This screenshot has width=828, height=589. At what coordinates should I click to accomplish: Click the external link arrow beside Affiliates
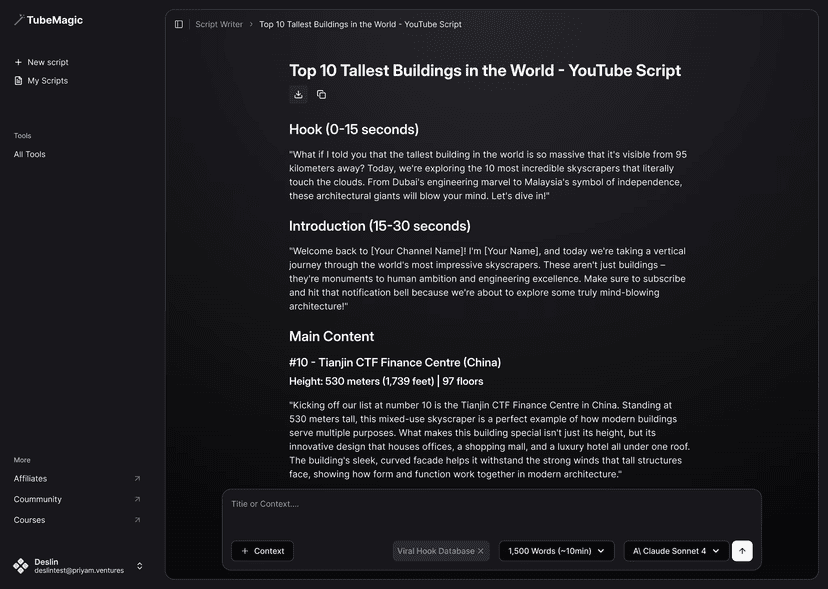137,478
